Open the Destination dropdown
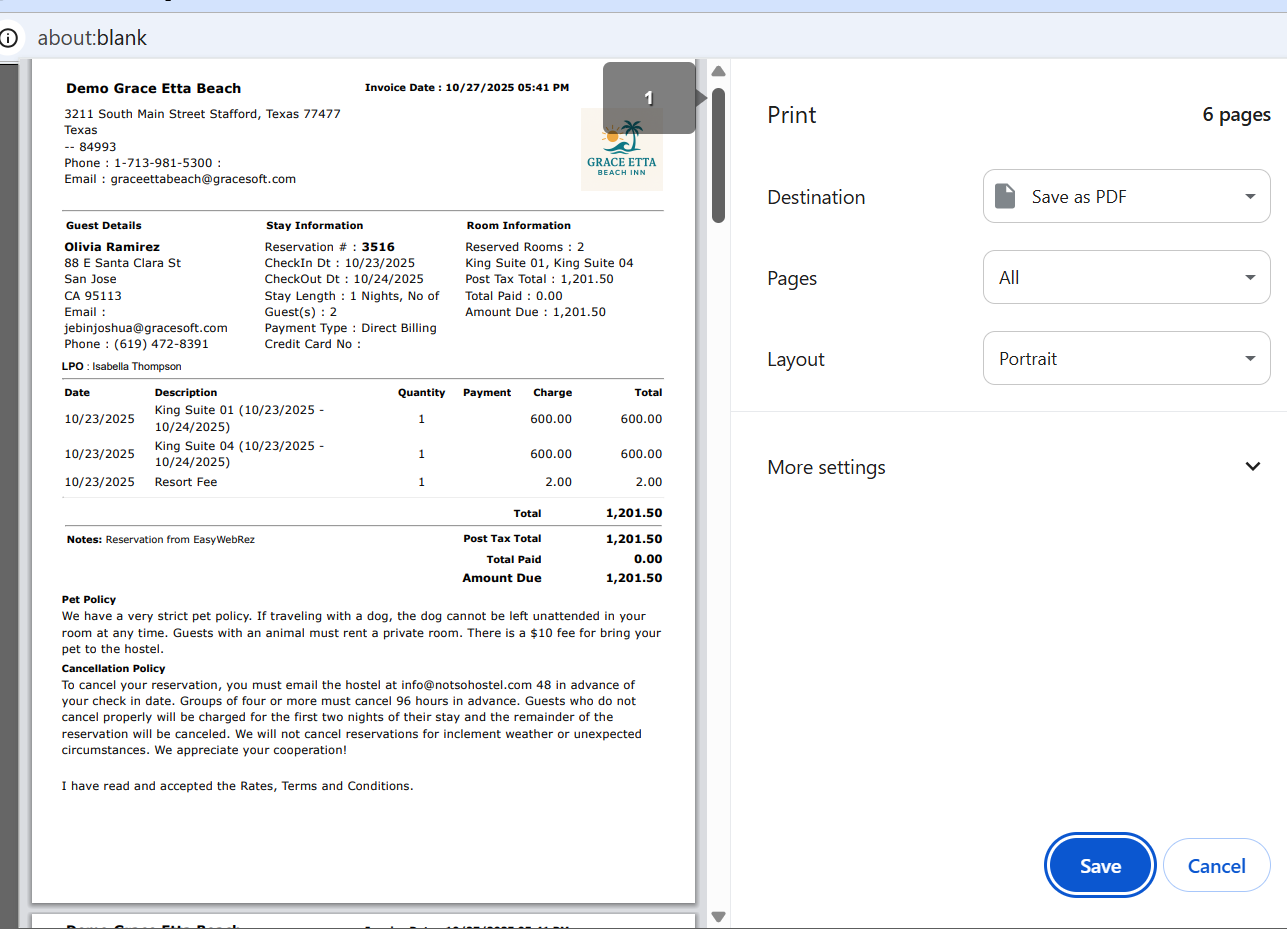1287x929 pixels. [x=1127, y=196]
